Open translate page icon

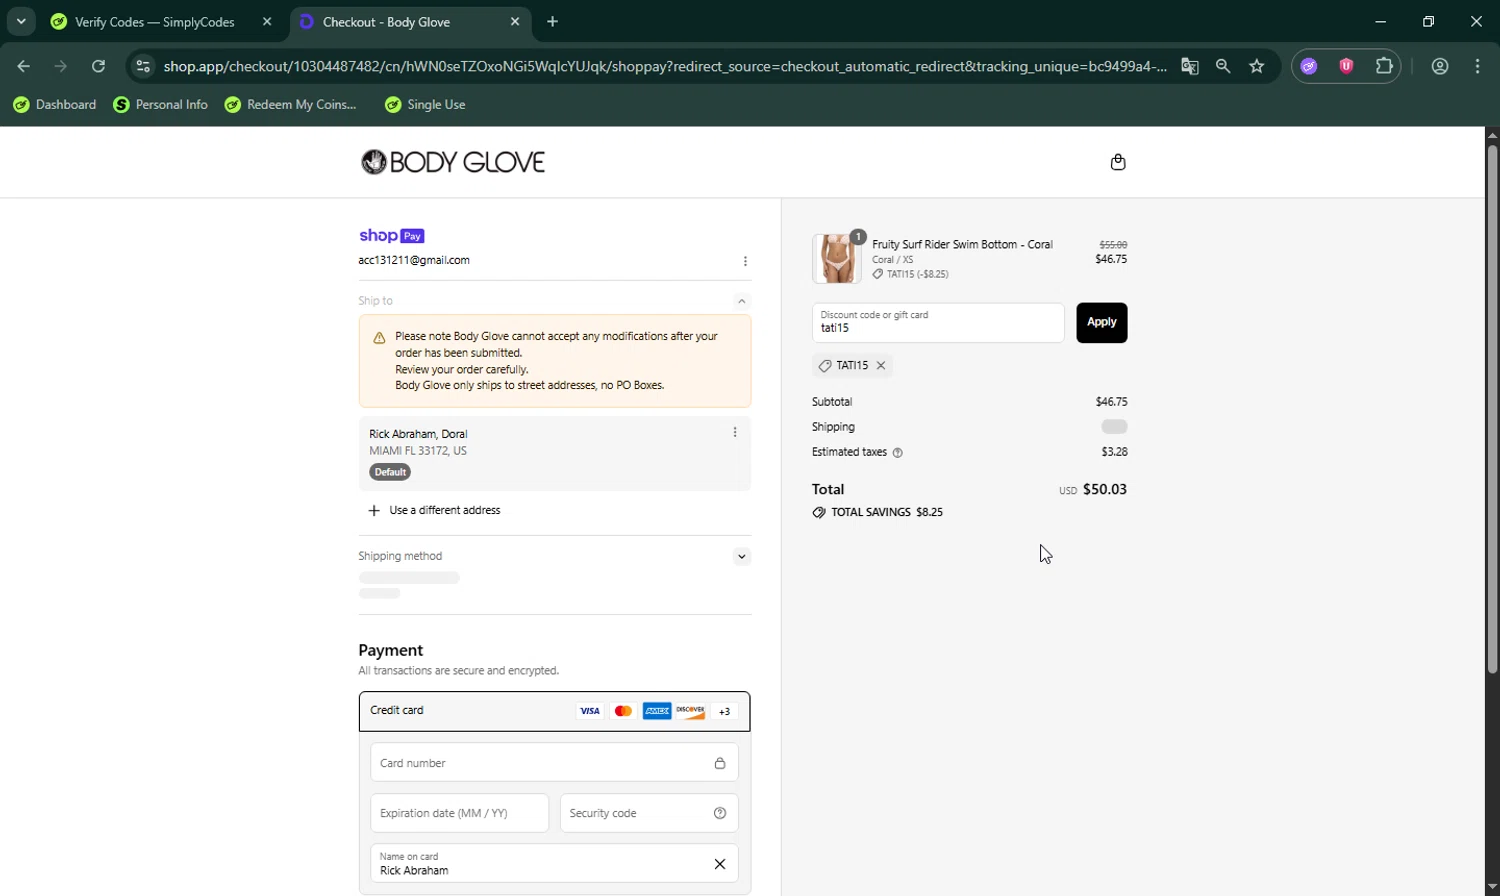pos(1189,66)
